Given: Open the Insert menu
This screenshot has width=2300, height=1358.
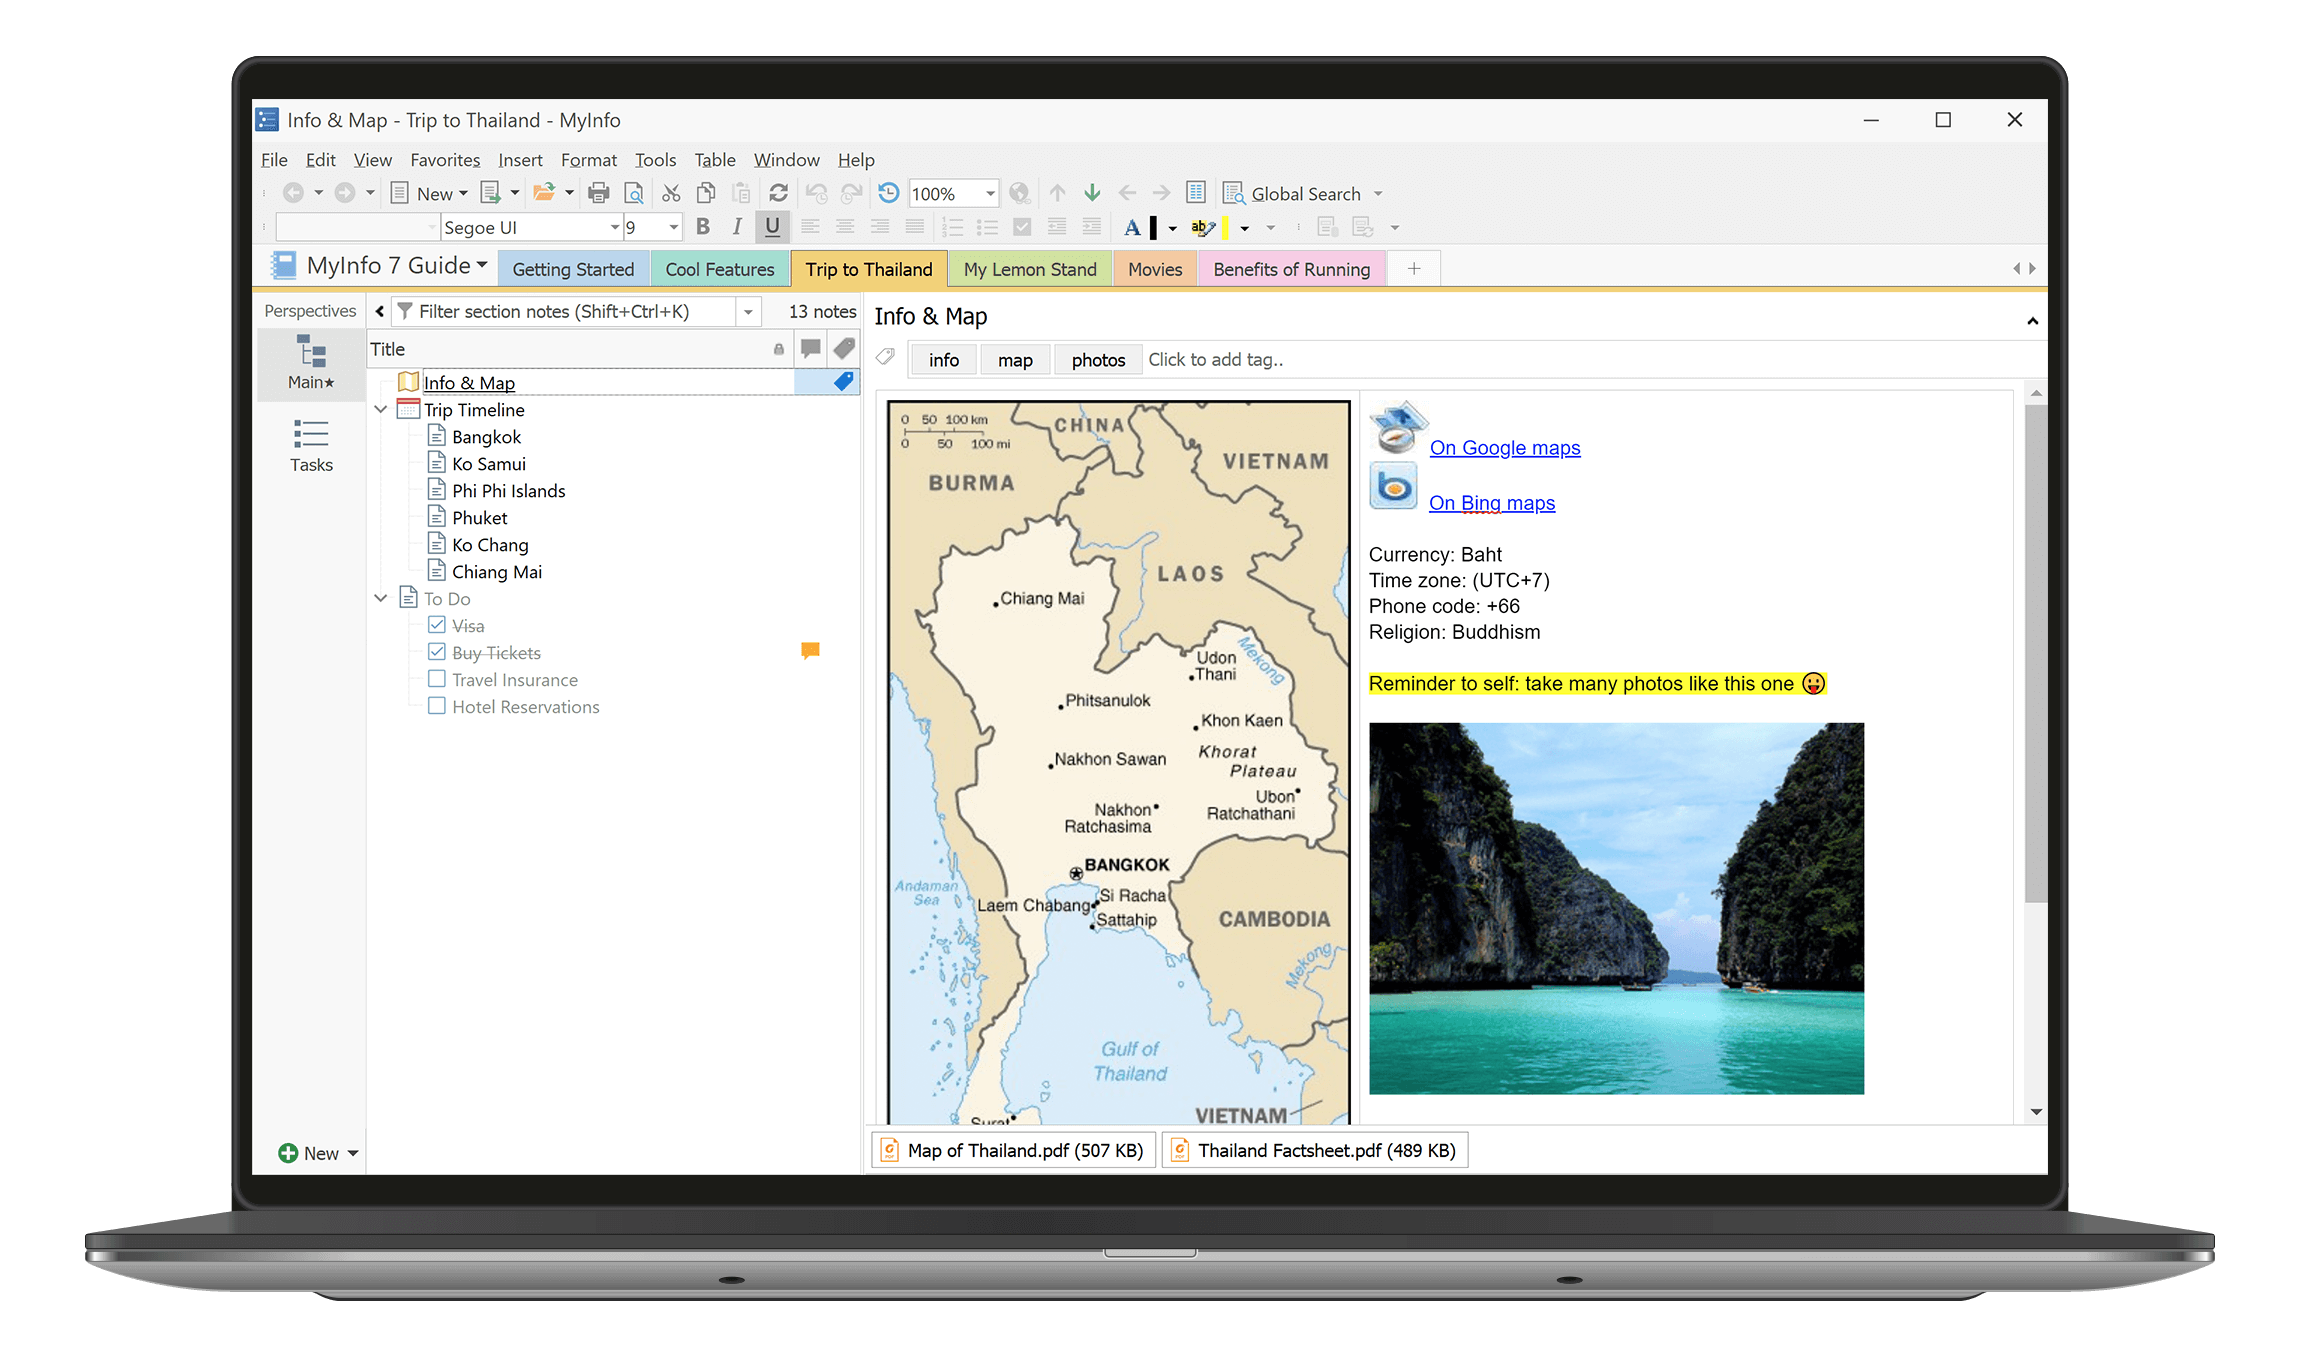Looking at the screenshot, I should [520, 160].
